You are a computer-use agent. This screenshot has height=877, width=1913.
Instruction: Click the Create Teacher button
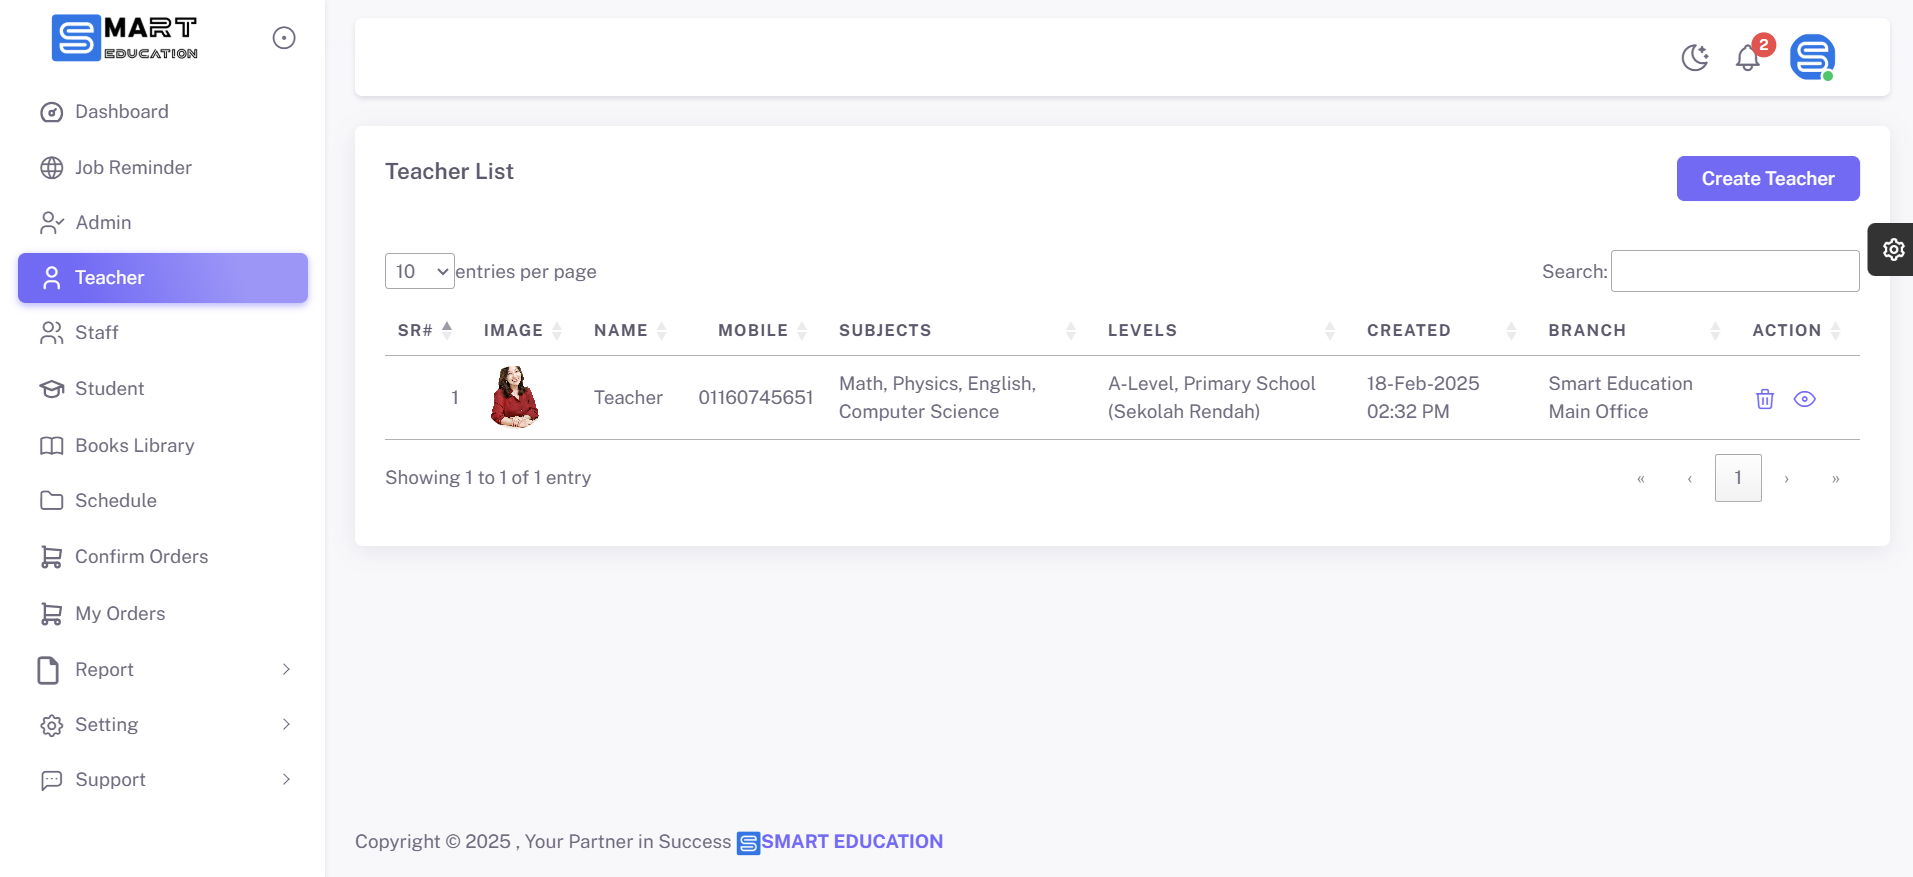1767,179
